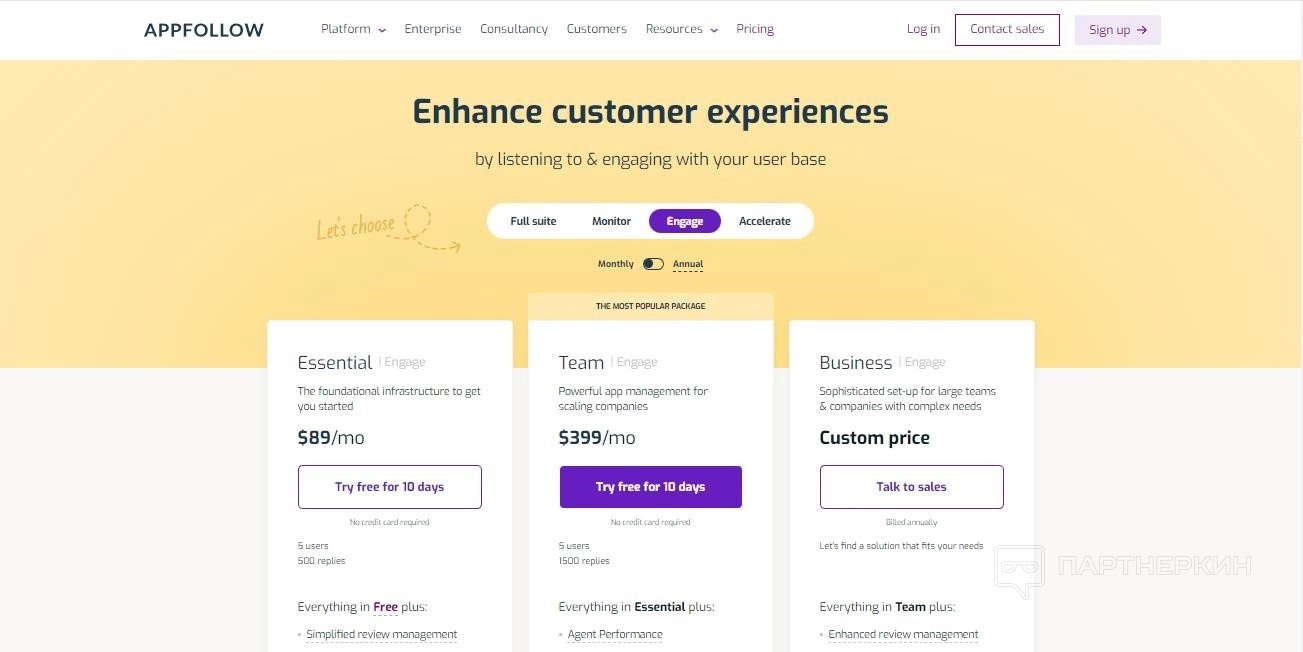Expand the Resources dropdown menu
The image size is (1303, 652).
tap(681, 29)
